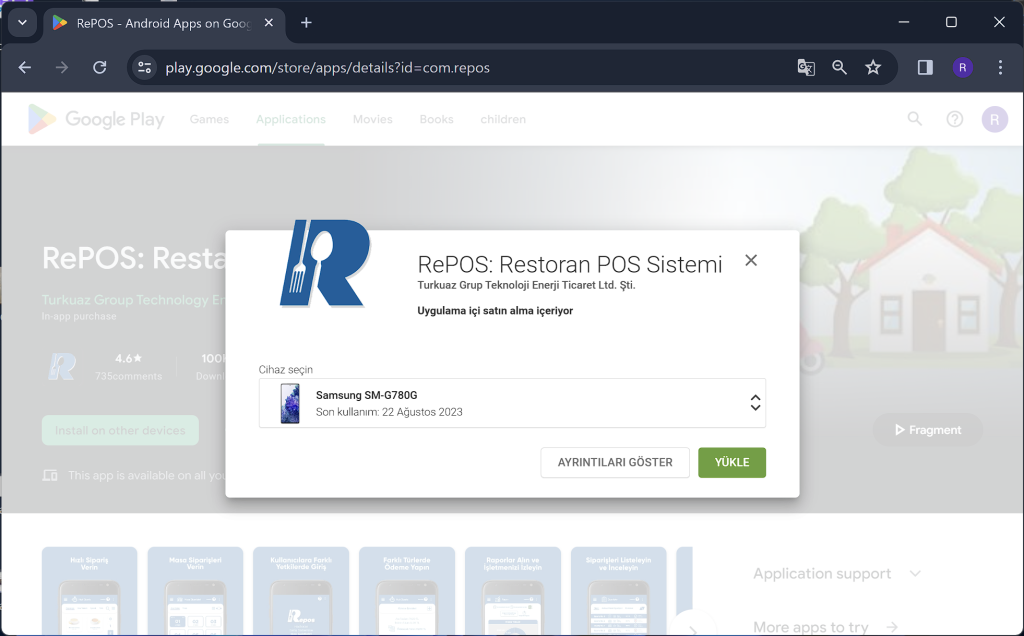
Task: Open Google Play account avatar
Action: 995,119
